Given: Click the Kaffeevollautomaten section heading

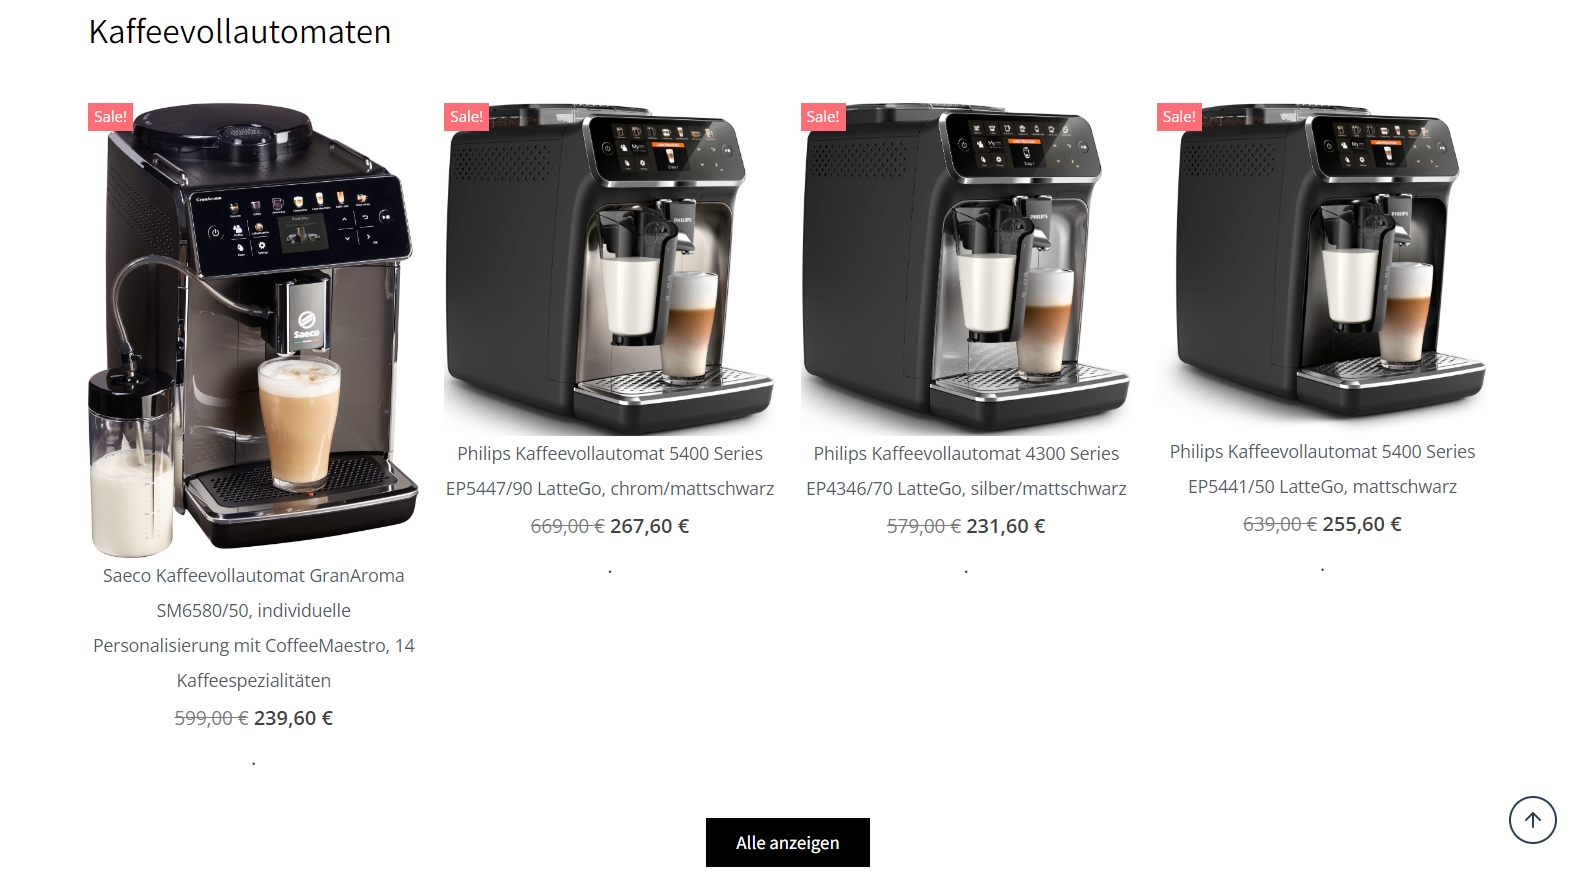Looking at the screenshot, I should point(240,32).
